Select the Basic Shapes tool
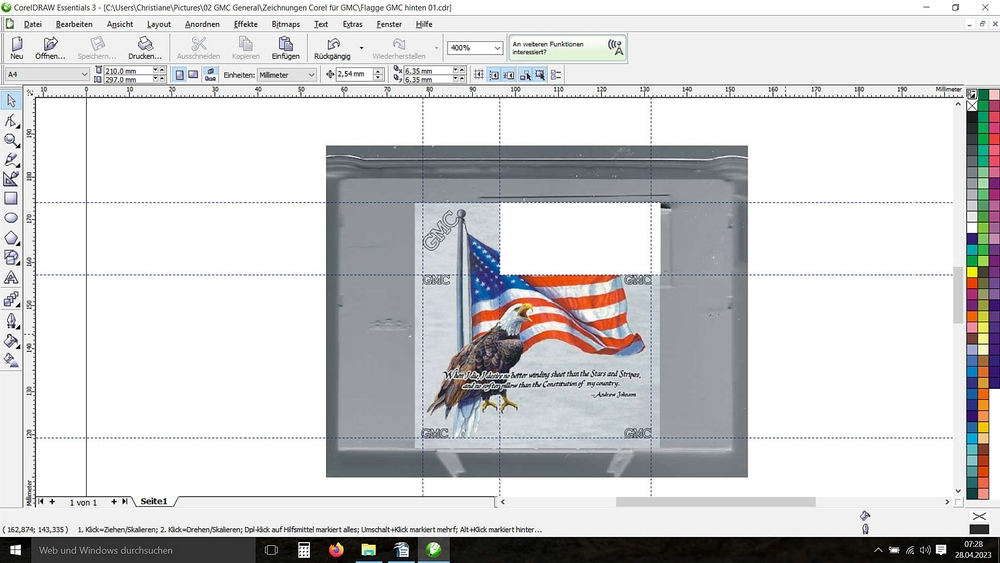Image resolution: width=1000 pixels, height=563 pixels. [x=11, y=257]
